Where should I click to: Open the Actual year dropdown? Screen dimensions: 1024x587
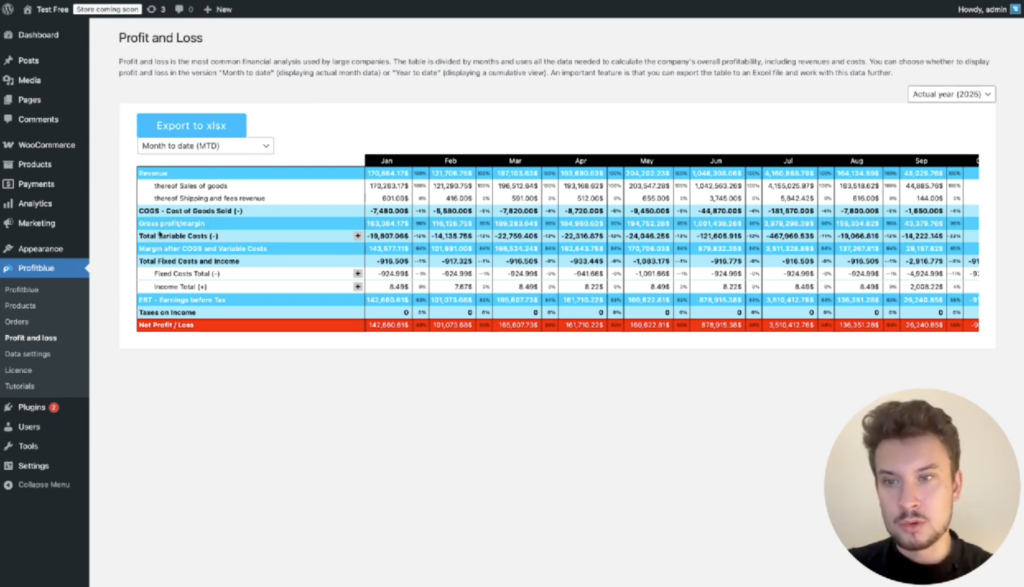(951, 94)
